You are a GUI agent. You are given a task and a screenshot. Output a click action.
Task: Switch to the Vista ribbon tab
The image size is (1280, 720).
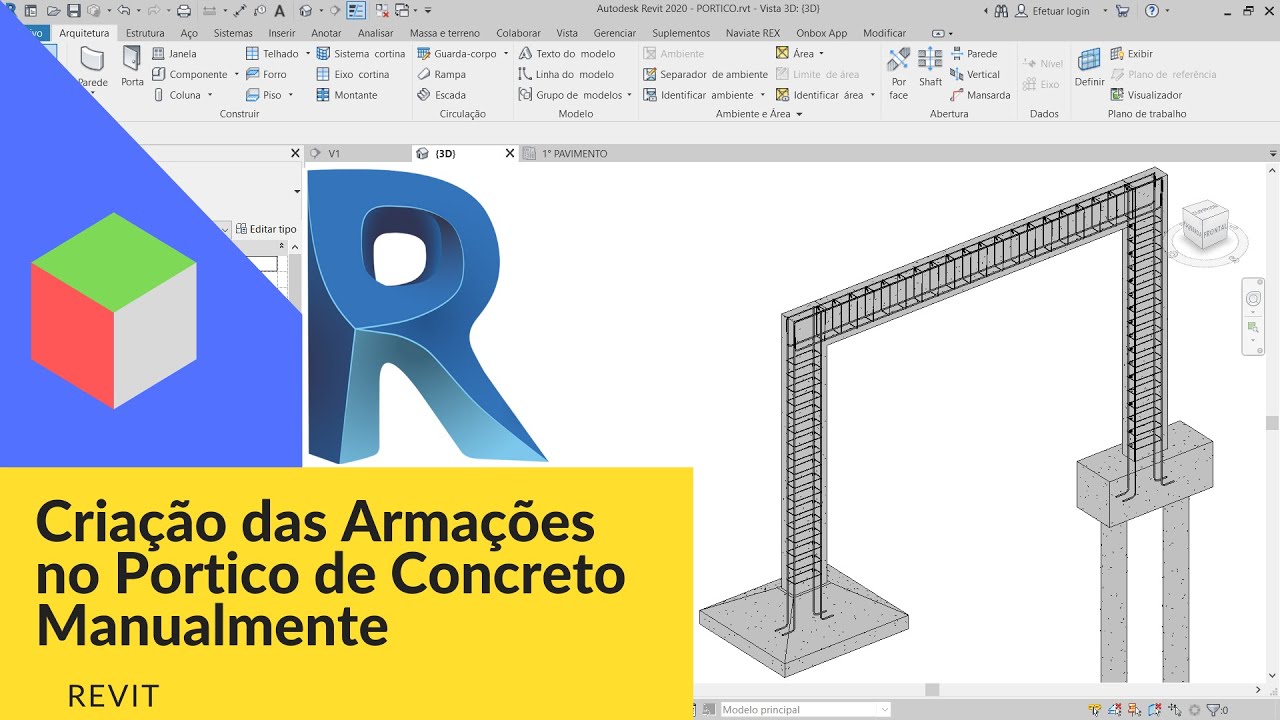[x=567, y=33]
